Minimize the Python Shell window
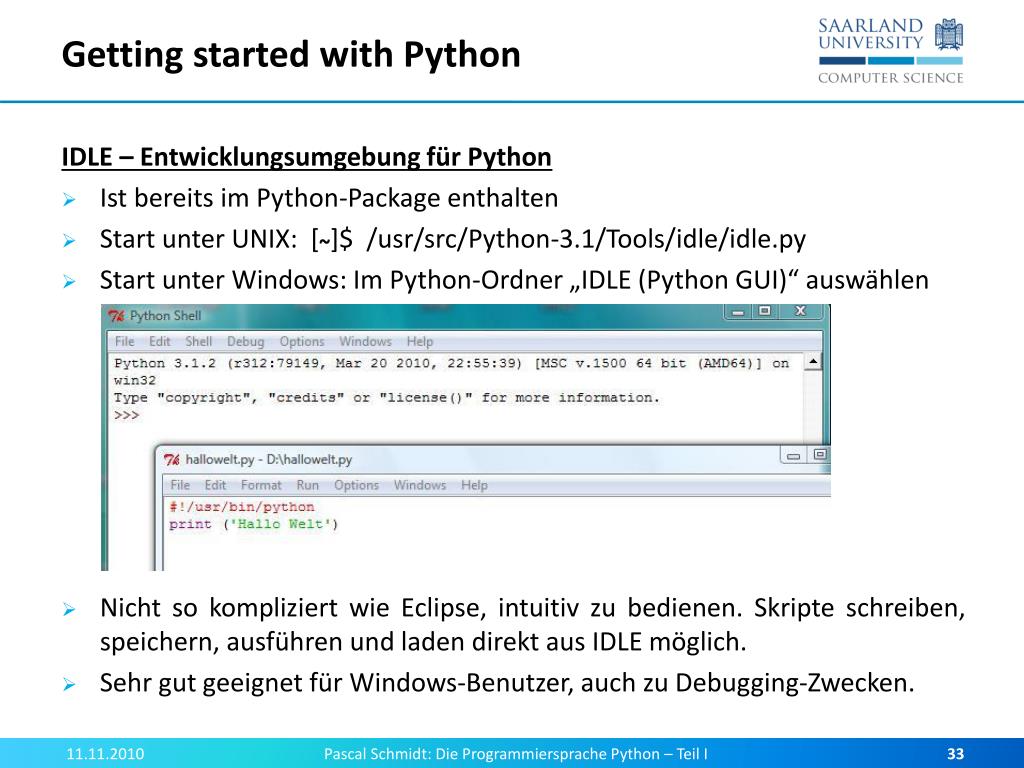The width and height of the screenshot is (1024, 768). [739, 312]
